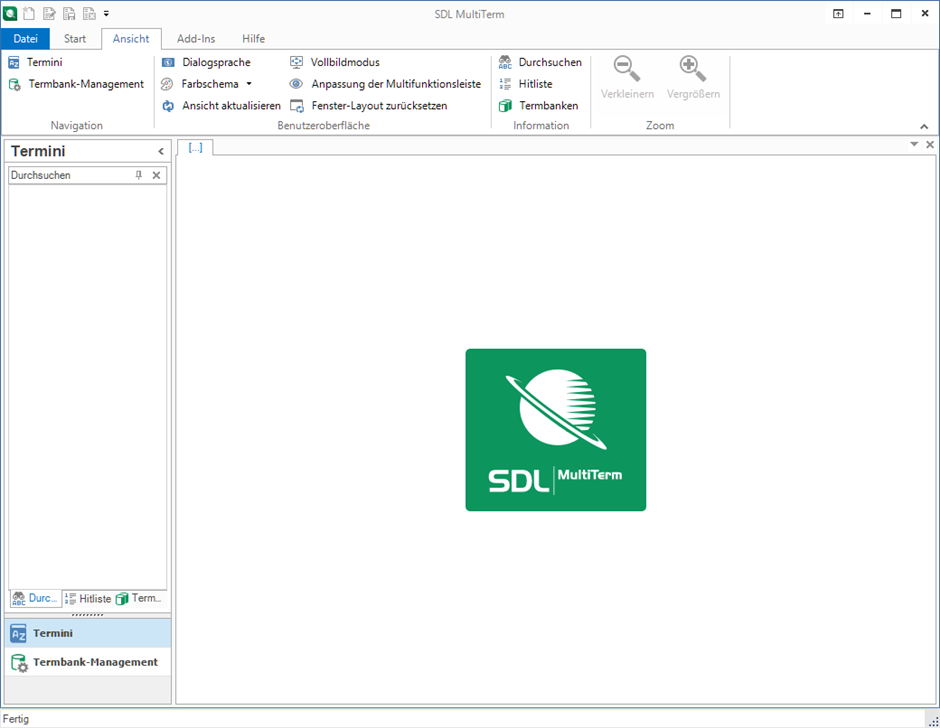Click Termini in the Navigation ribbon group
Screen dimensions: 940x728
click(x=35, y=62)
